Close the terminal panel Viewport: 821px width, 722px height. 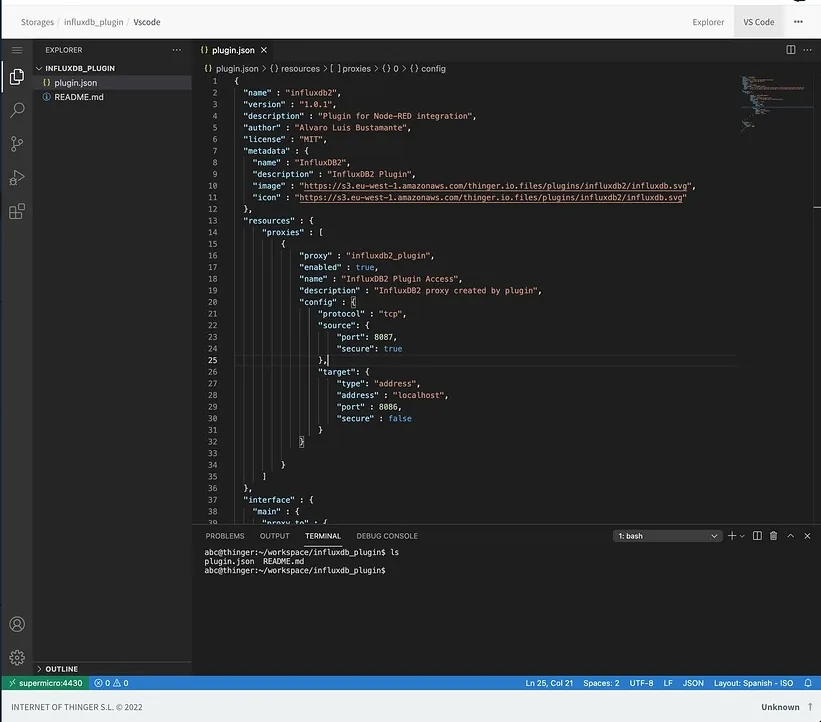[x=807, y=536]
